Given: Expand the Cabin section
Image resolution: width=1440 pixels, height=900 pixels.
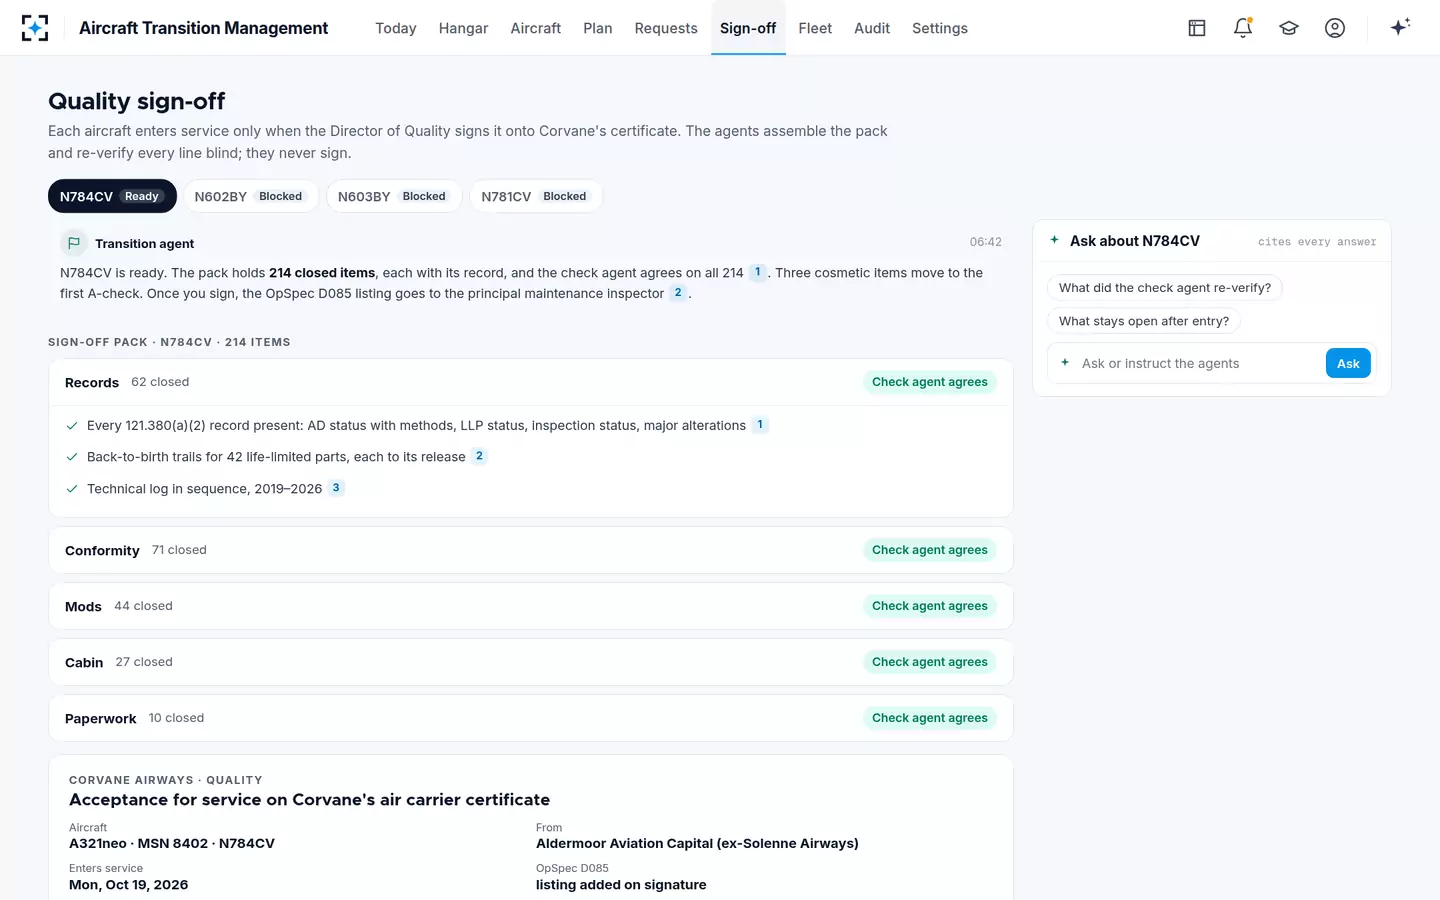Looking at the screenshot, I should click(x=531, y=662).
